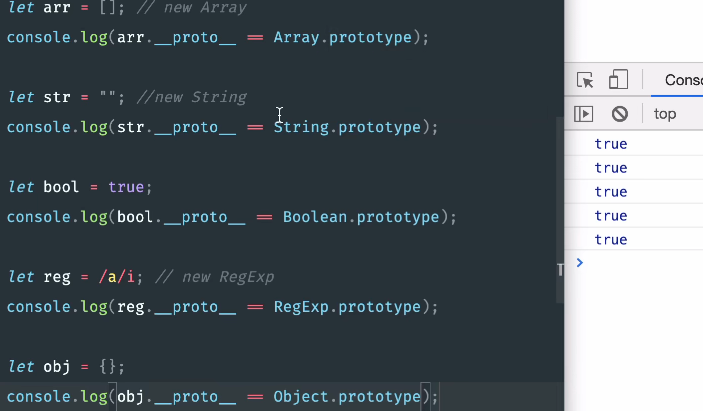Select the third true console output
Screen dimensions: 703x411
(x=611, y=192)
